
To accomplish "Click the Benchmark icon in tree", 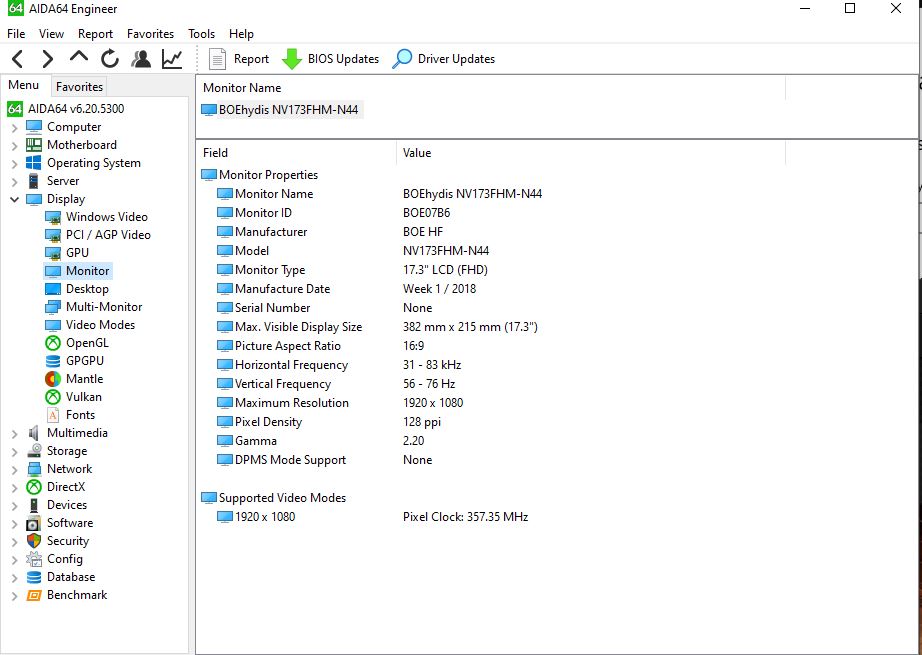I will [34, 595].
